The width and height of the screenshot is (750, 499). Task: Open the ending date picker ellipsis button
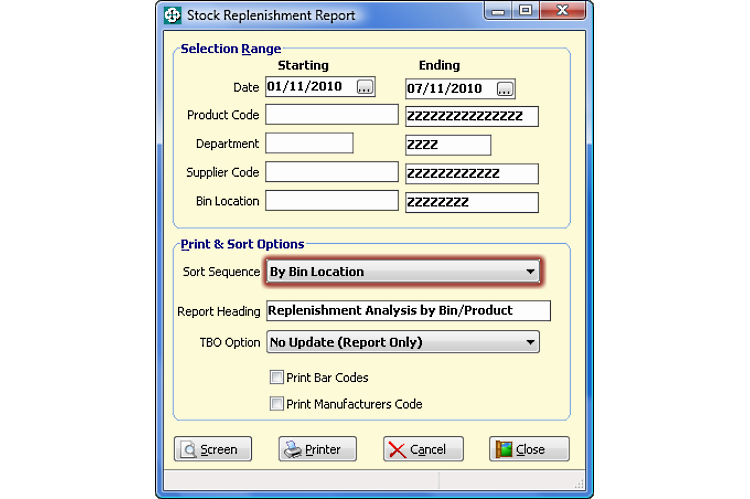(x=505, y=89)
